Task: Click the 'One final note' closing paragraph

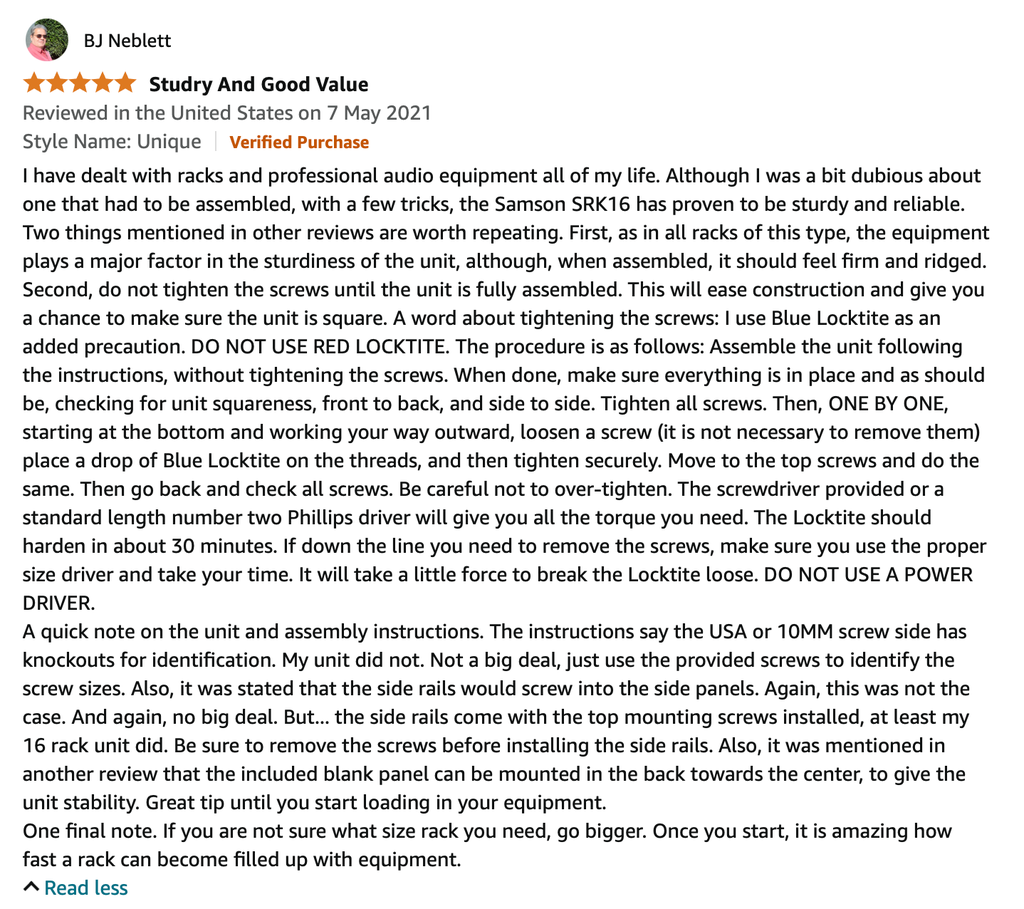Action: pos(487,845)
